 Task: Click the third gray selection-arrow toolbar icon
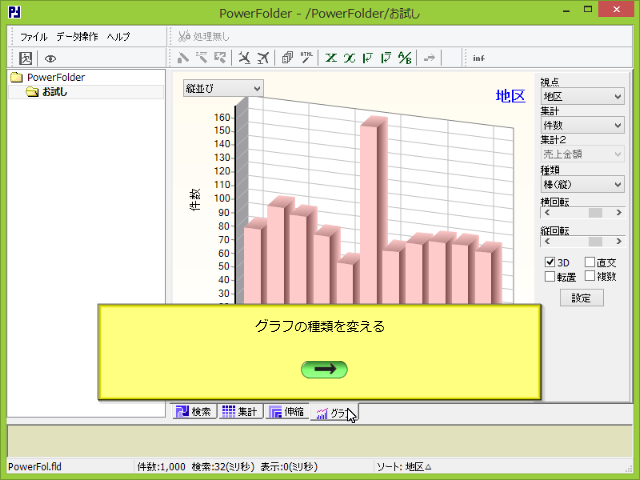[x=220, y=58]
